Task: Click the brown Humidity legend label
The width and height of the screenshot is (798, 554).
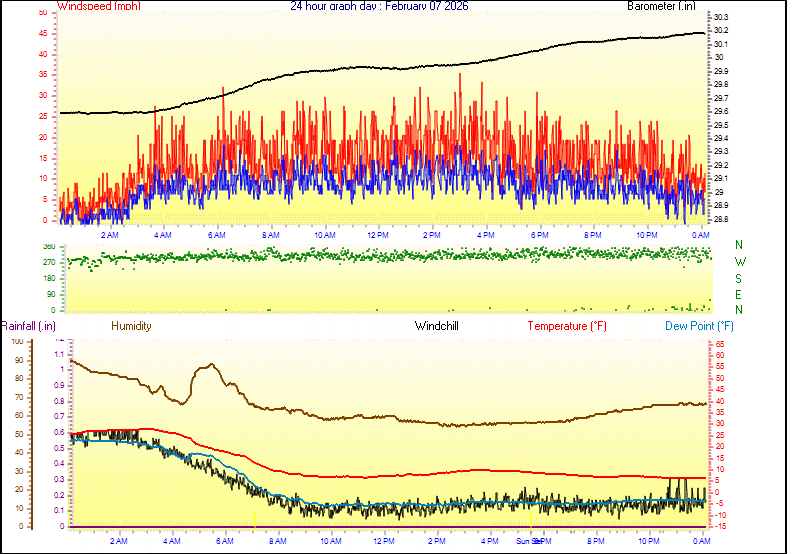Action: tap(131, 326)
